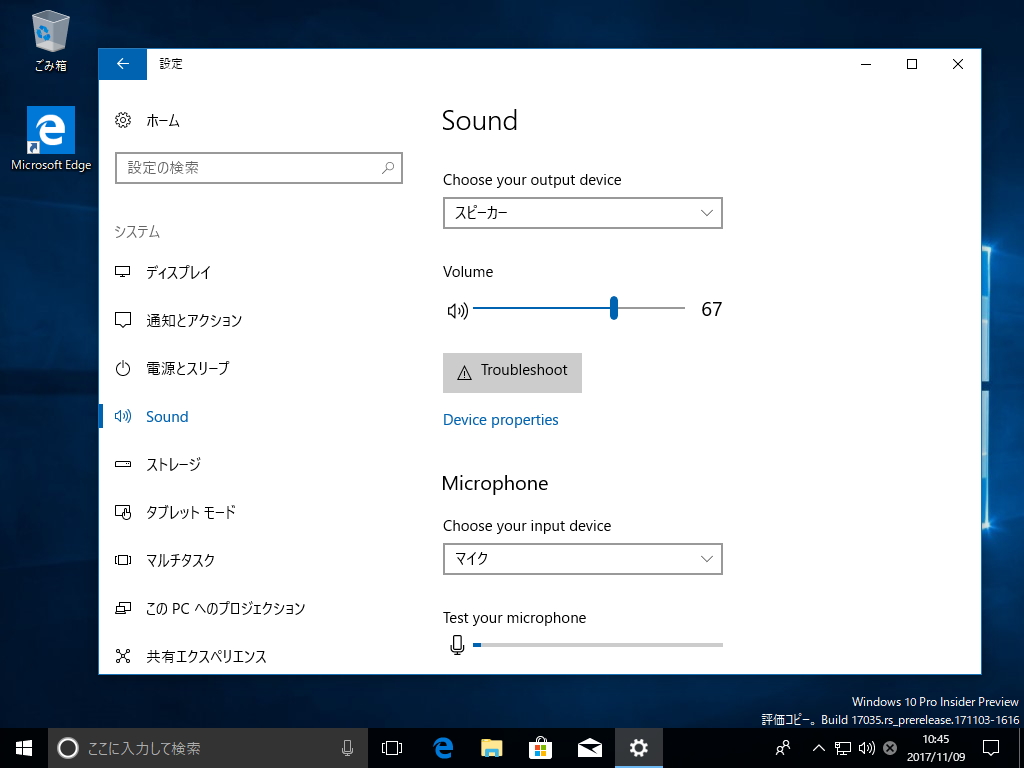The width and height of the screenshot is (1024, 768).
Task: Expand the output device dropdown (スピーカー)
Action: click(x=583, y=213)
